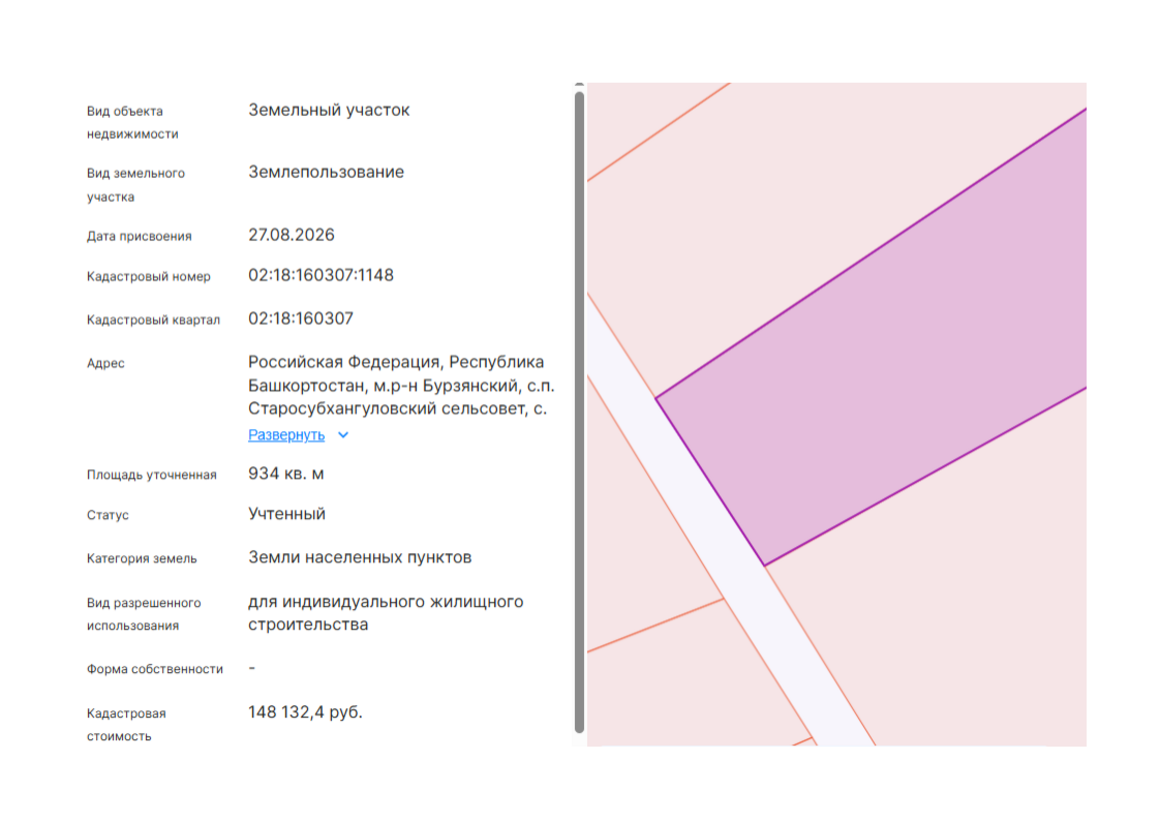Select cadastral quarter value 02:18:160307
Image resolution: width=1160 pixels, height=820 pixels.
click(x=301, y=319)
